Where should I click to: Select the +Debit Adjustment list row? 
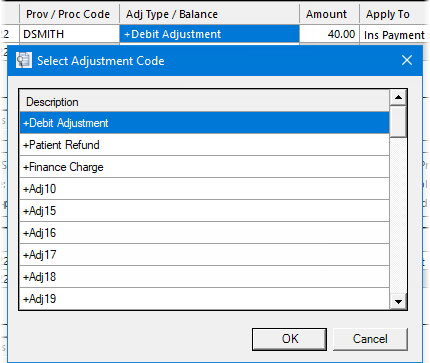(204, 123)
